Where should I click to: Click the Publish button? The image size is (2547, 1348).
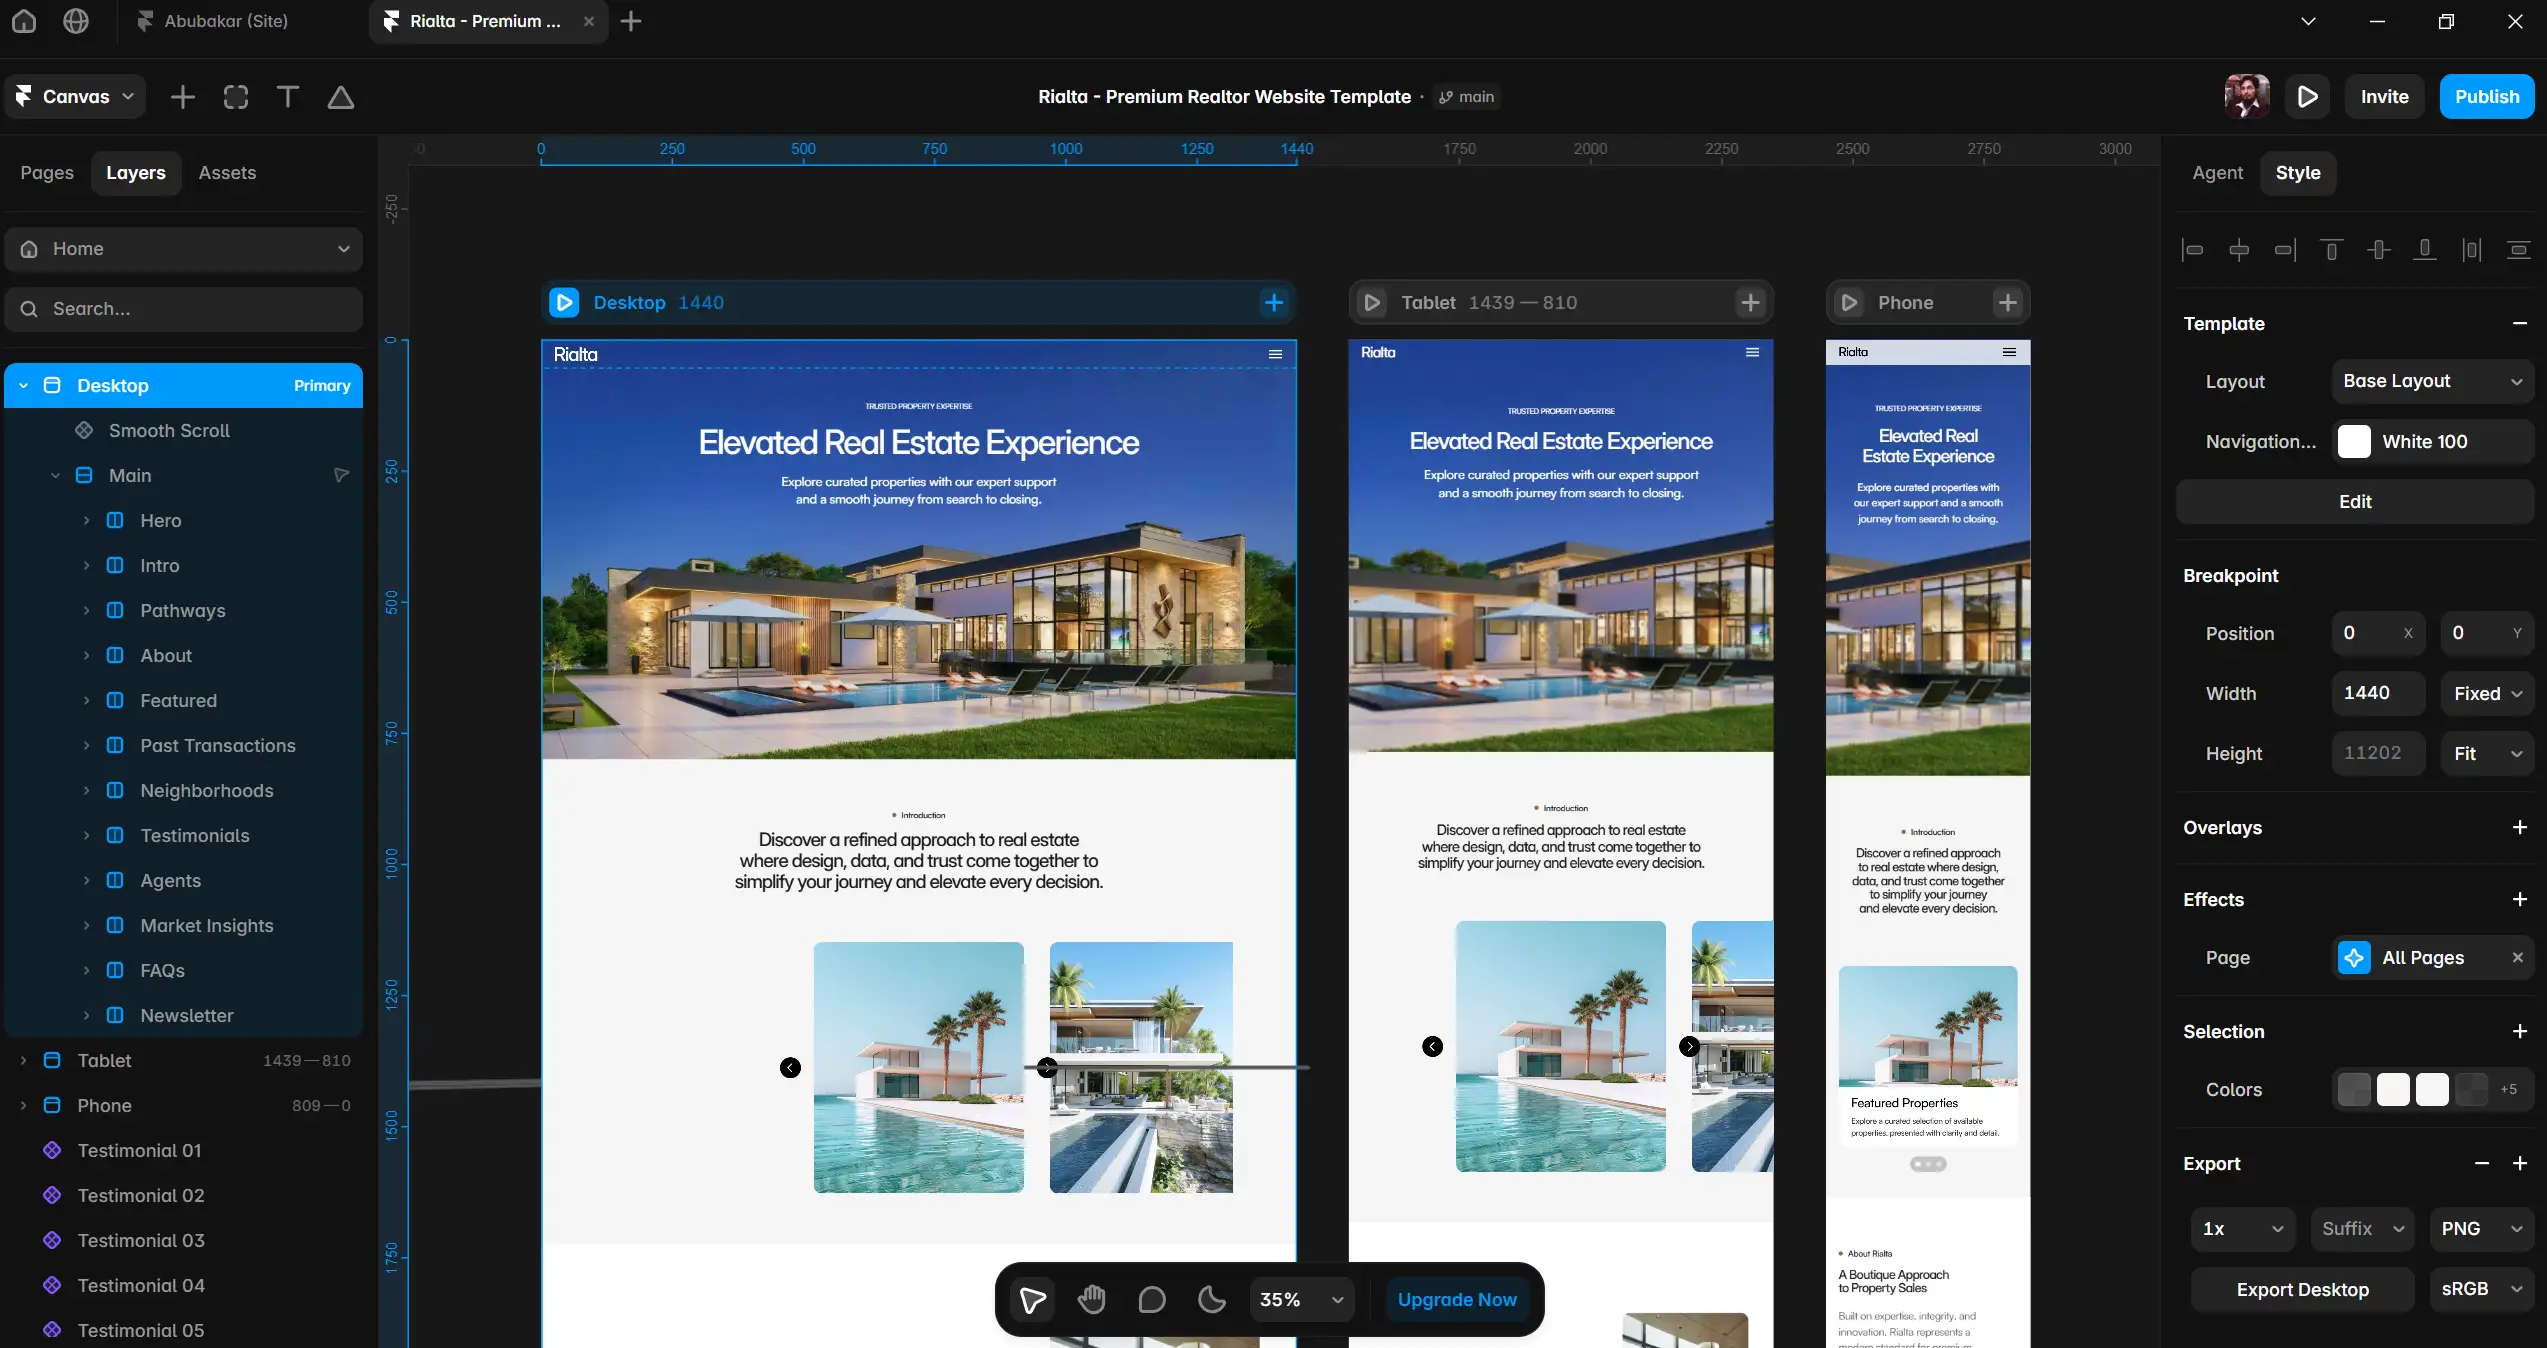[x=2487, y=97]
